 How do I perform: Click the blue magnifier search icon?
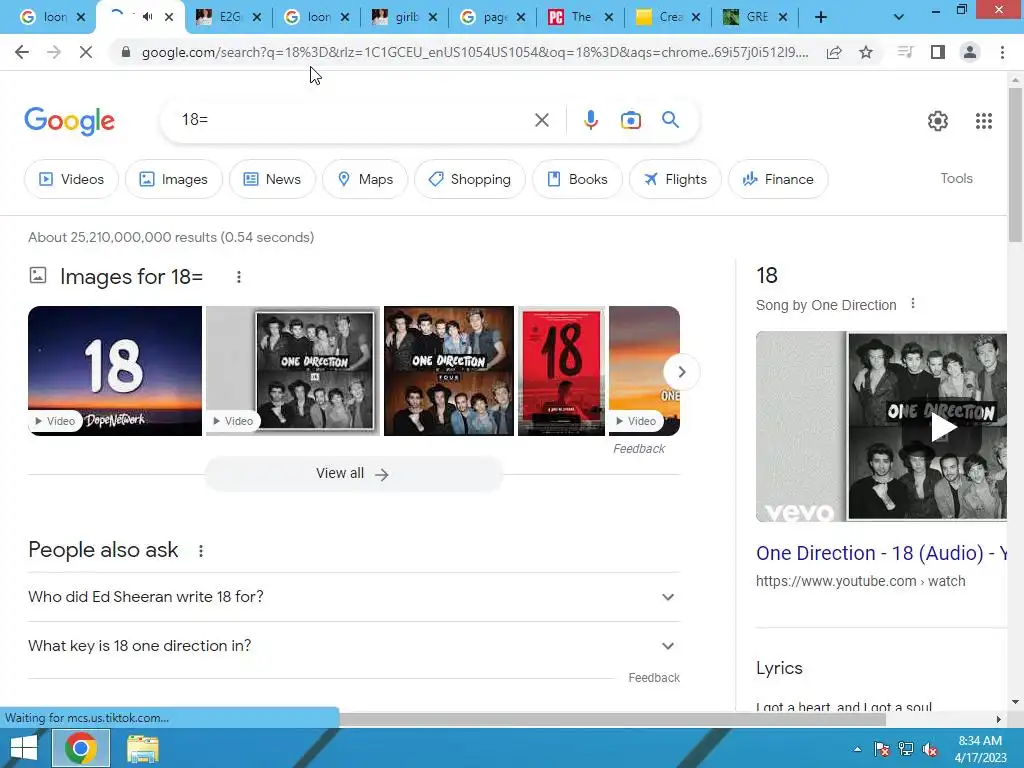[670, 120]
